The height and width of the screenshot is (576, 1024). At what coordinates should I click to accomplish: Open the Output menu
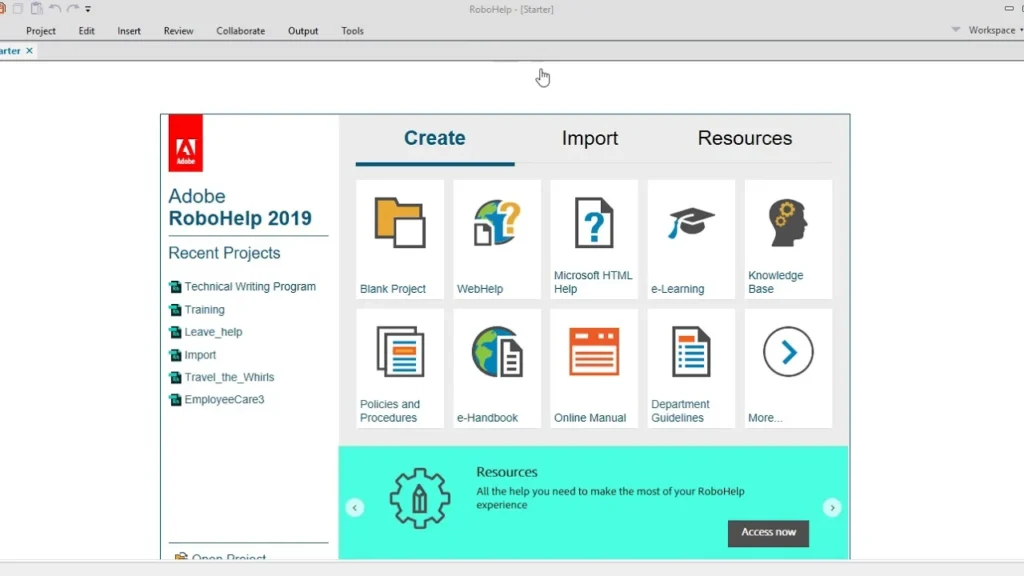303,31
